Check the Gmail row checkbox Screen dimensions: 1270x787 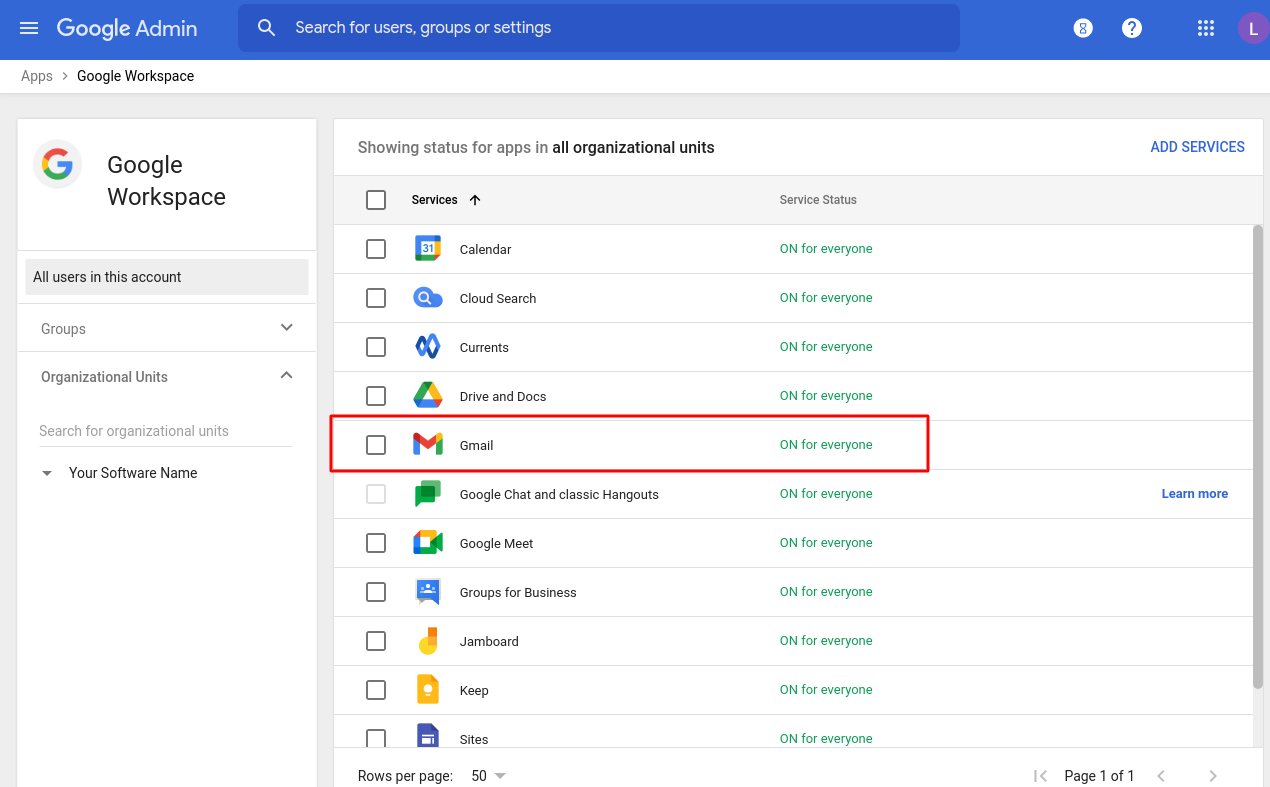click(376, 445)
